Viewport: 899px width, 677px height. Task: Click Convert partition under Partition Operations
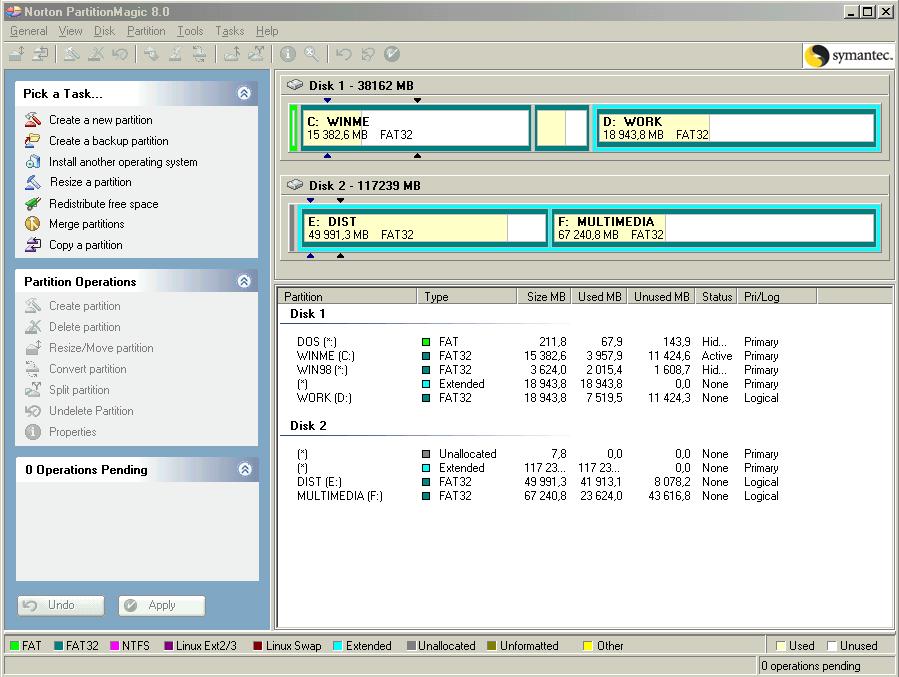[87, 369]
